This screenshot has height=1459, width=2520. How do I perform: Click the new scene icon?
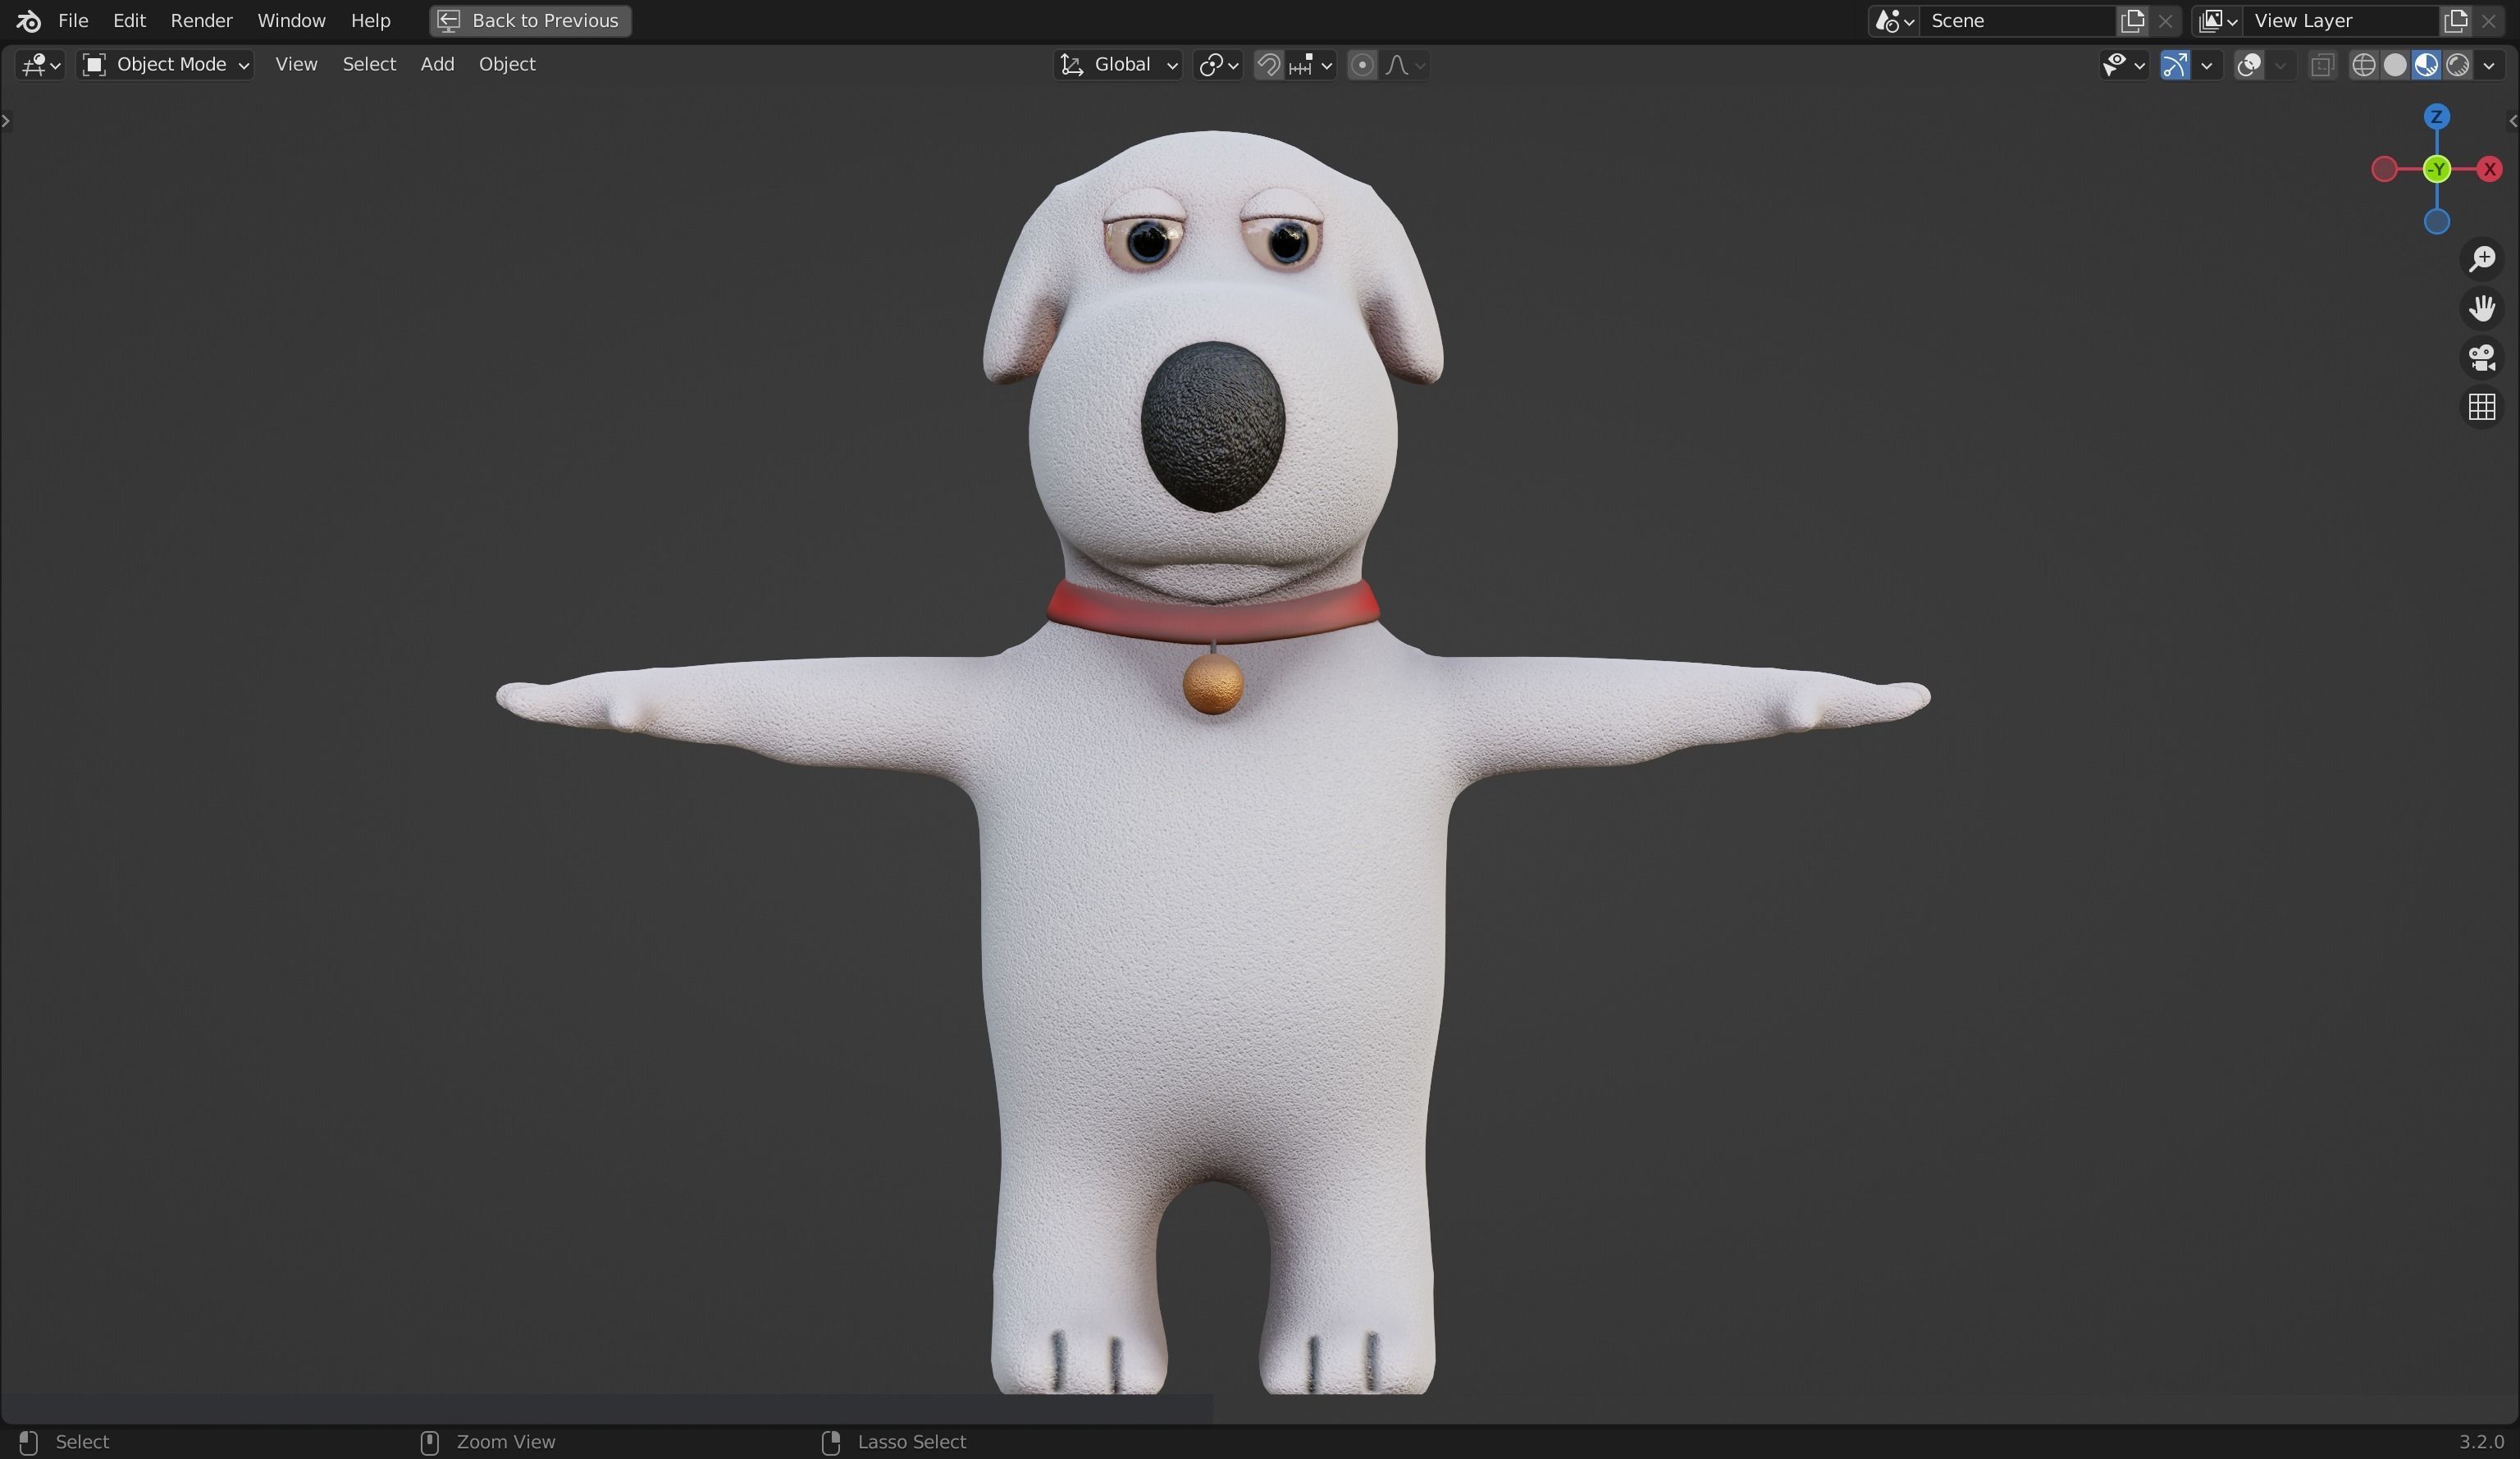pyautogui.click(x=2132, y=21)
